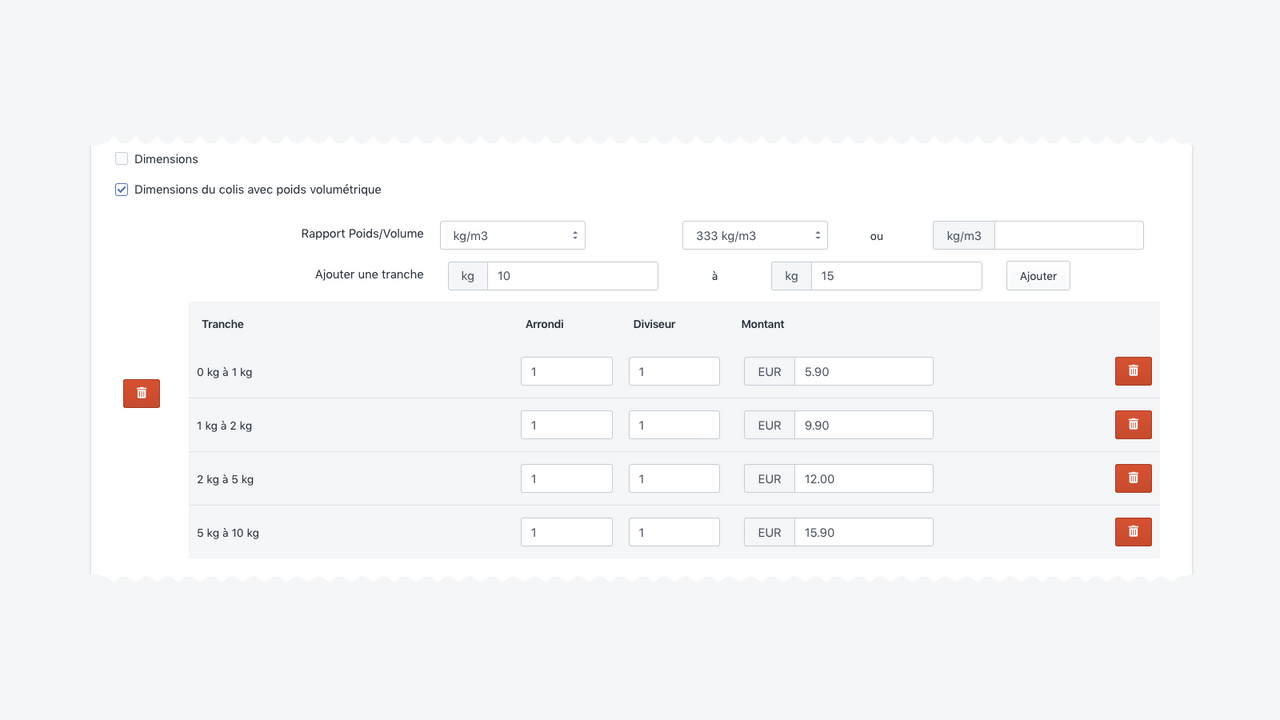Open the 333 kg/m3 ratio dropdown
The image size is (1280, 720).
755,235
